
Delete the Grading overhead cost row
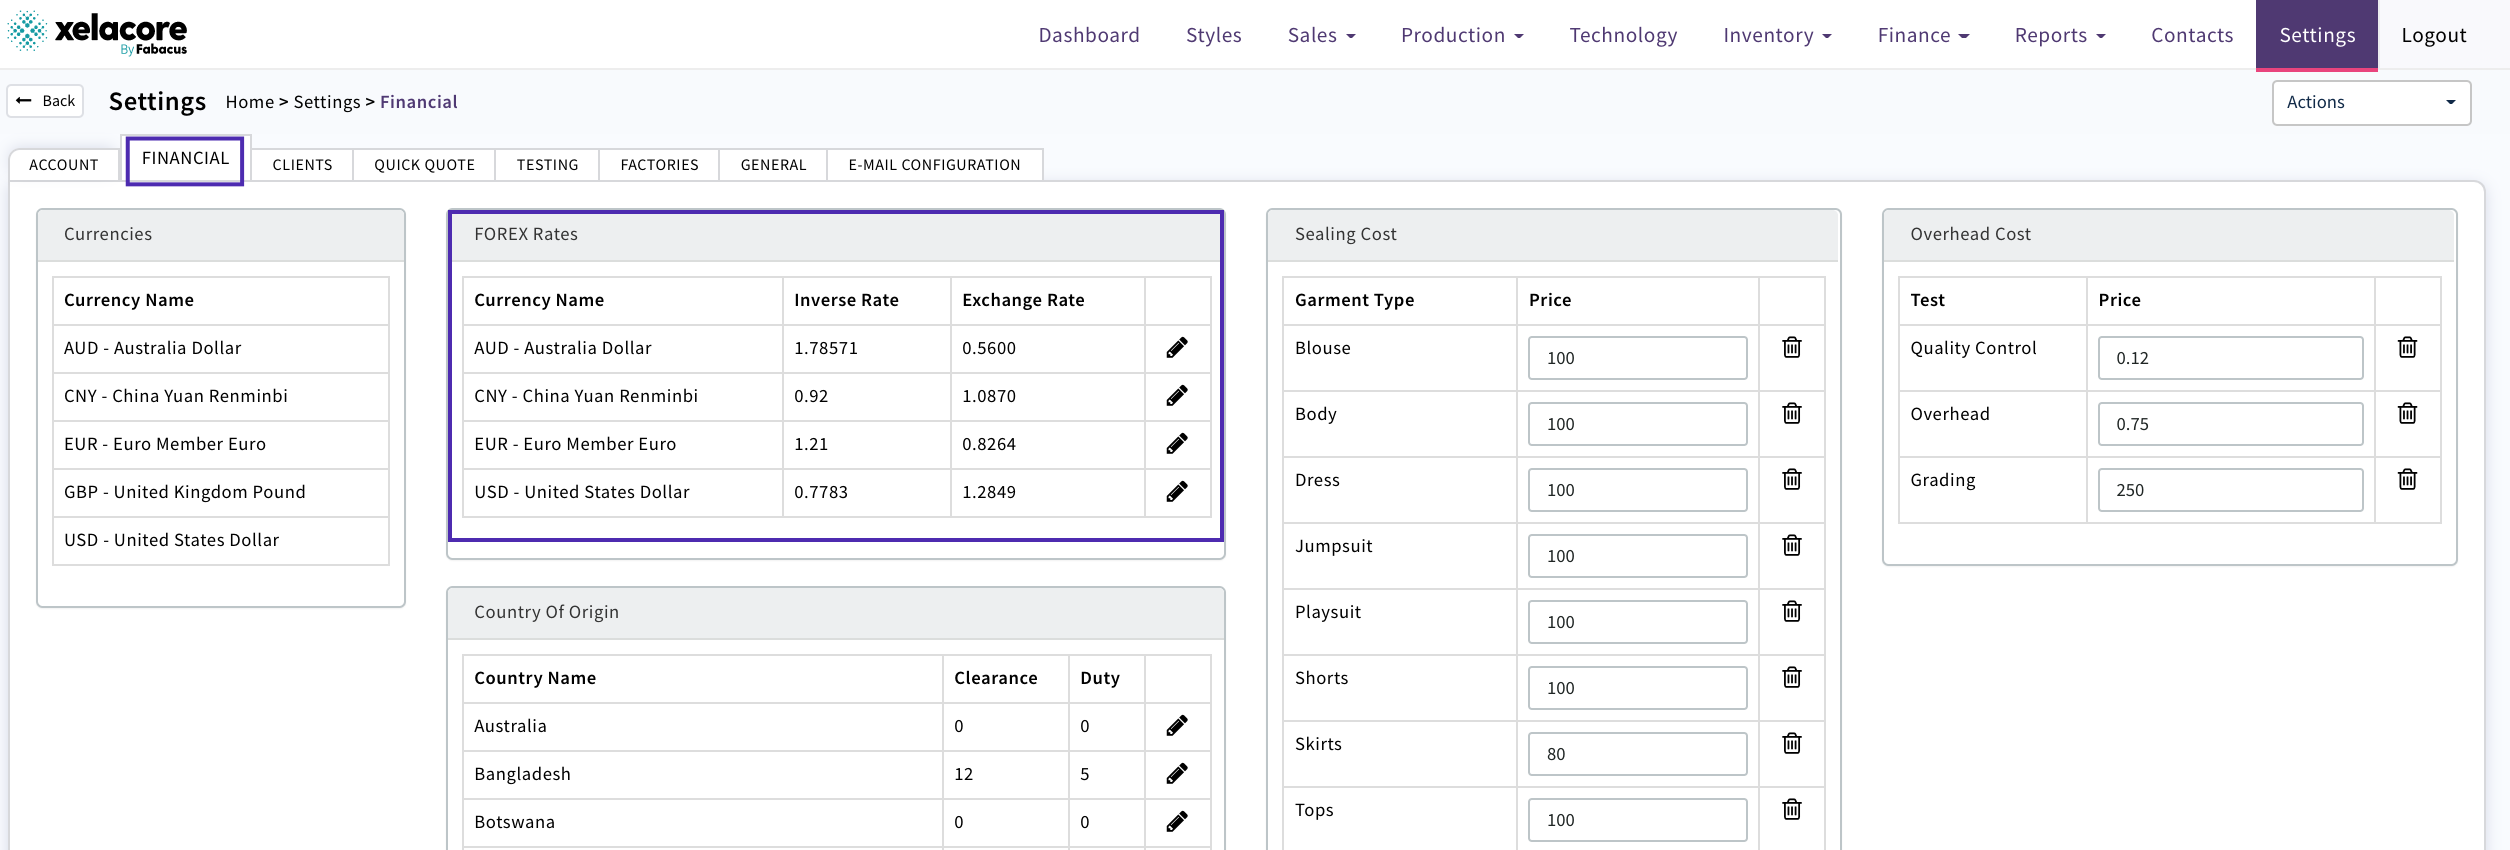2407,480
